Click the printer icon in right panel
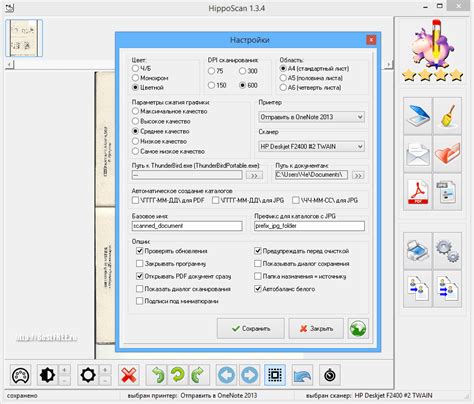Image resolution: width=474 pixels, height=404 pixels. coord(418,251)
